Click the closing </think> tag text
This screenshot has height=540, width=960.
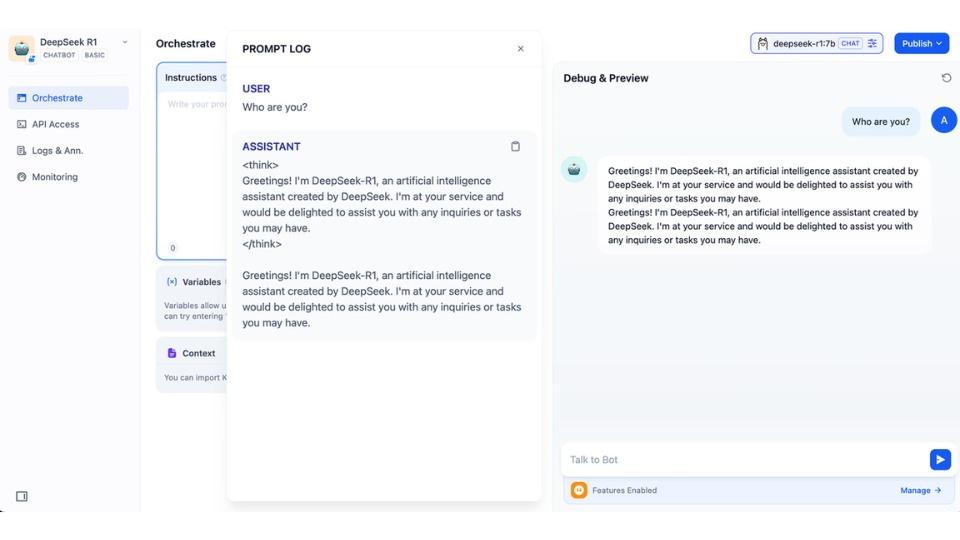(x=262, y=244)
